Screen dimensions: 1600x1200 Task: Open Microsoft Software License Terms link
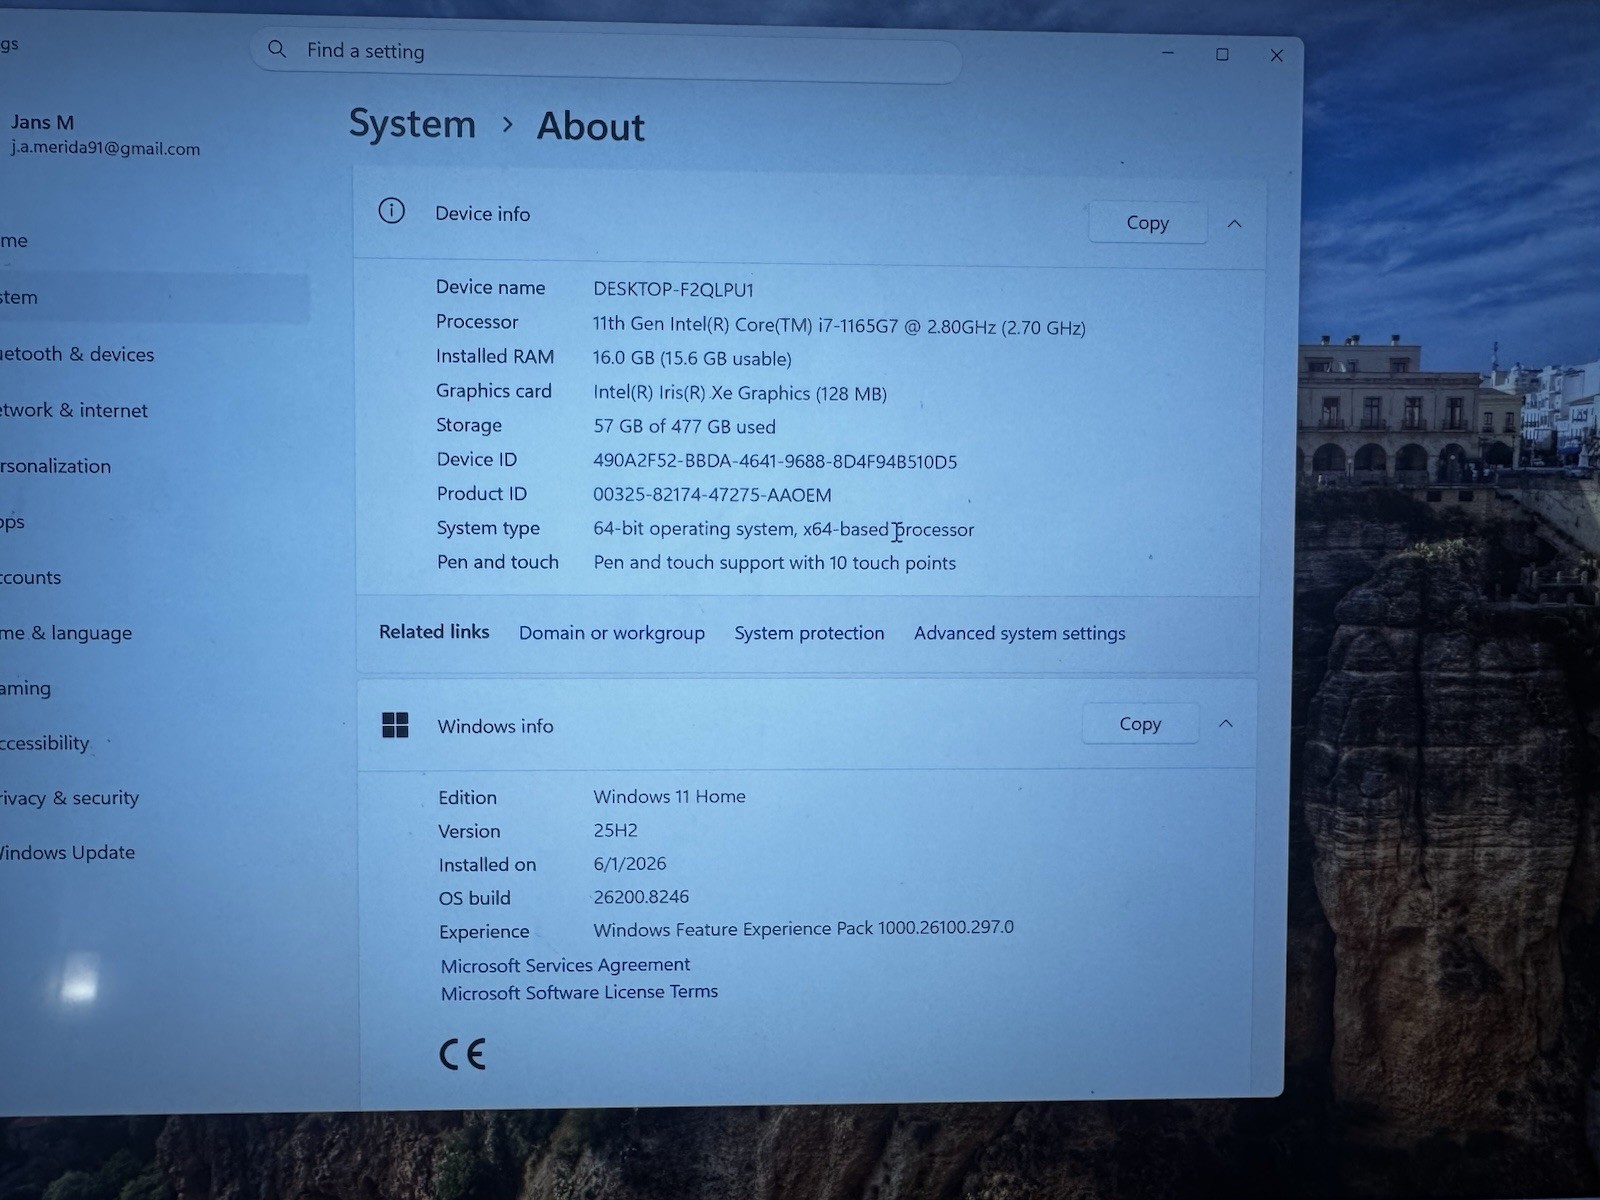click(x=579, y=992)
